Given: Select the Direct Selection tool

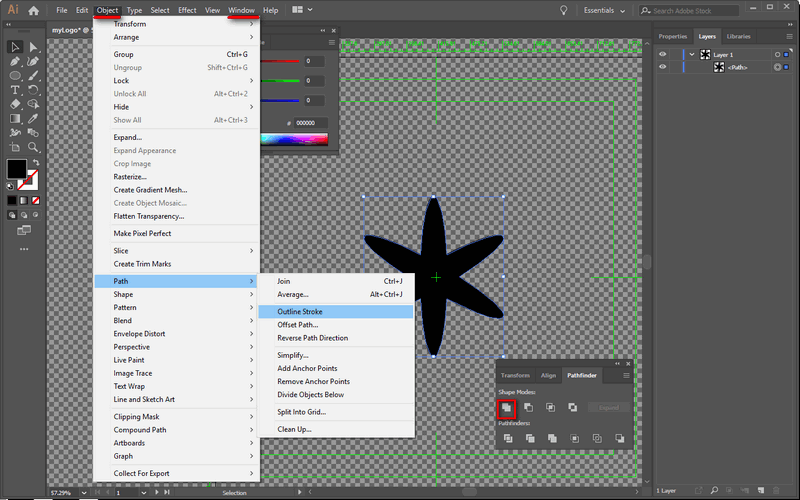Looking at the screenshot, I should click(x=33, y=47).
